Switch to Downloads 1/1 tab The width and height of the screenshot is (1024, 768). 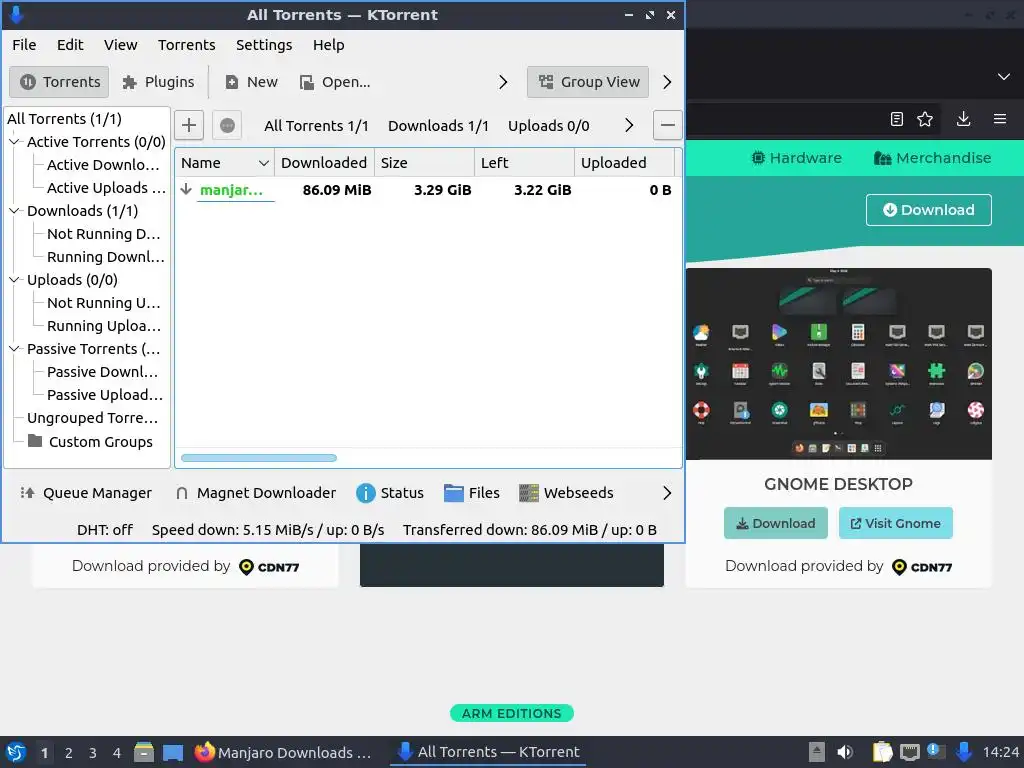[x=438, y=125]
